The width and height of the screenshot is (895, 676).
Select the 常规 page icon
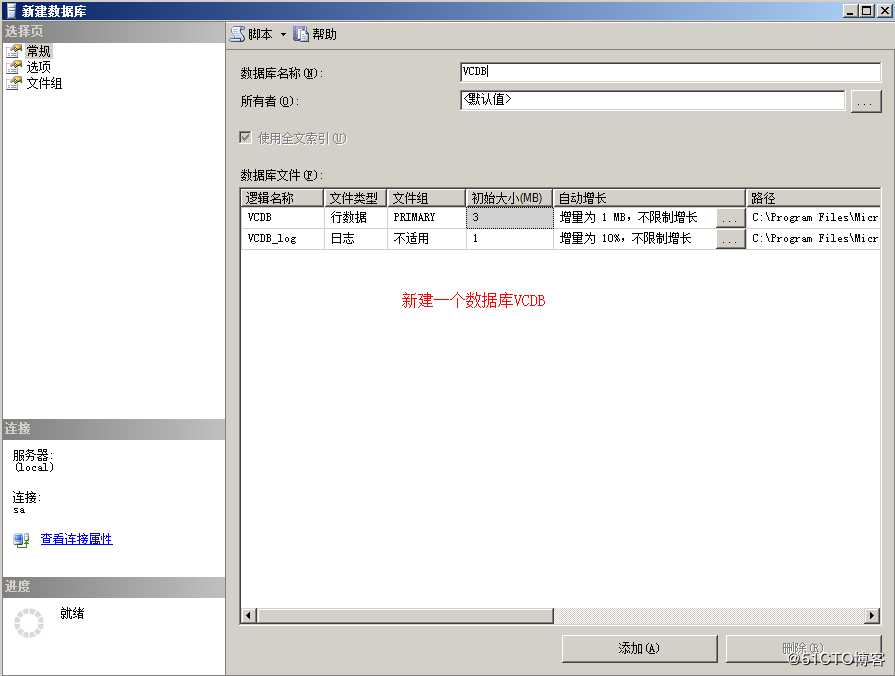14,51
